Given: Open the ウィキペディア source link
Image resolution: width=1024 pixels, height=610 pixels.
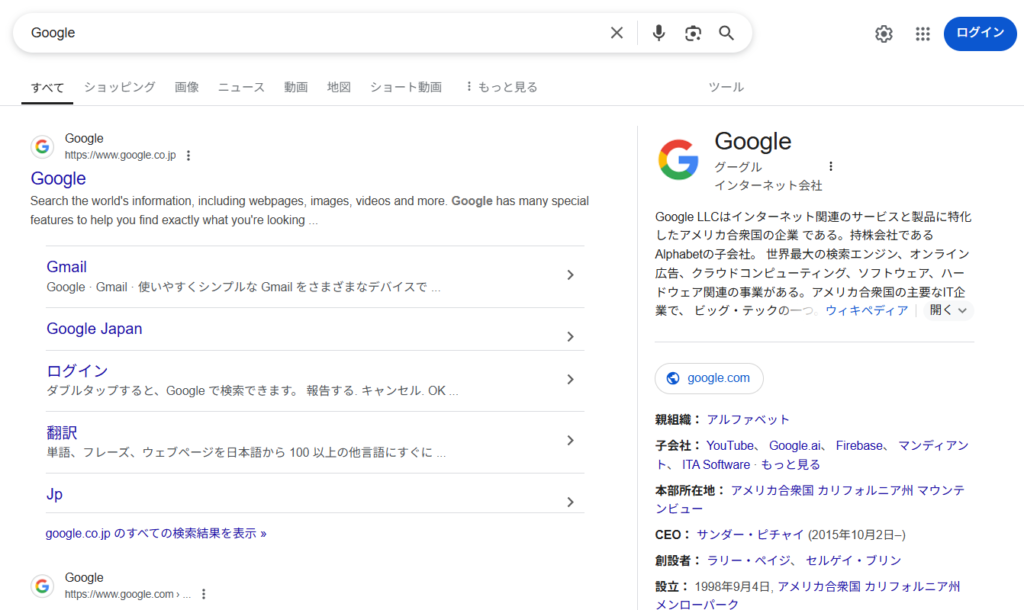Looking at the screenshot, I should click(867, 310).
